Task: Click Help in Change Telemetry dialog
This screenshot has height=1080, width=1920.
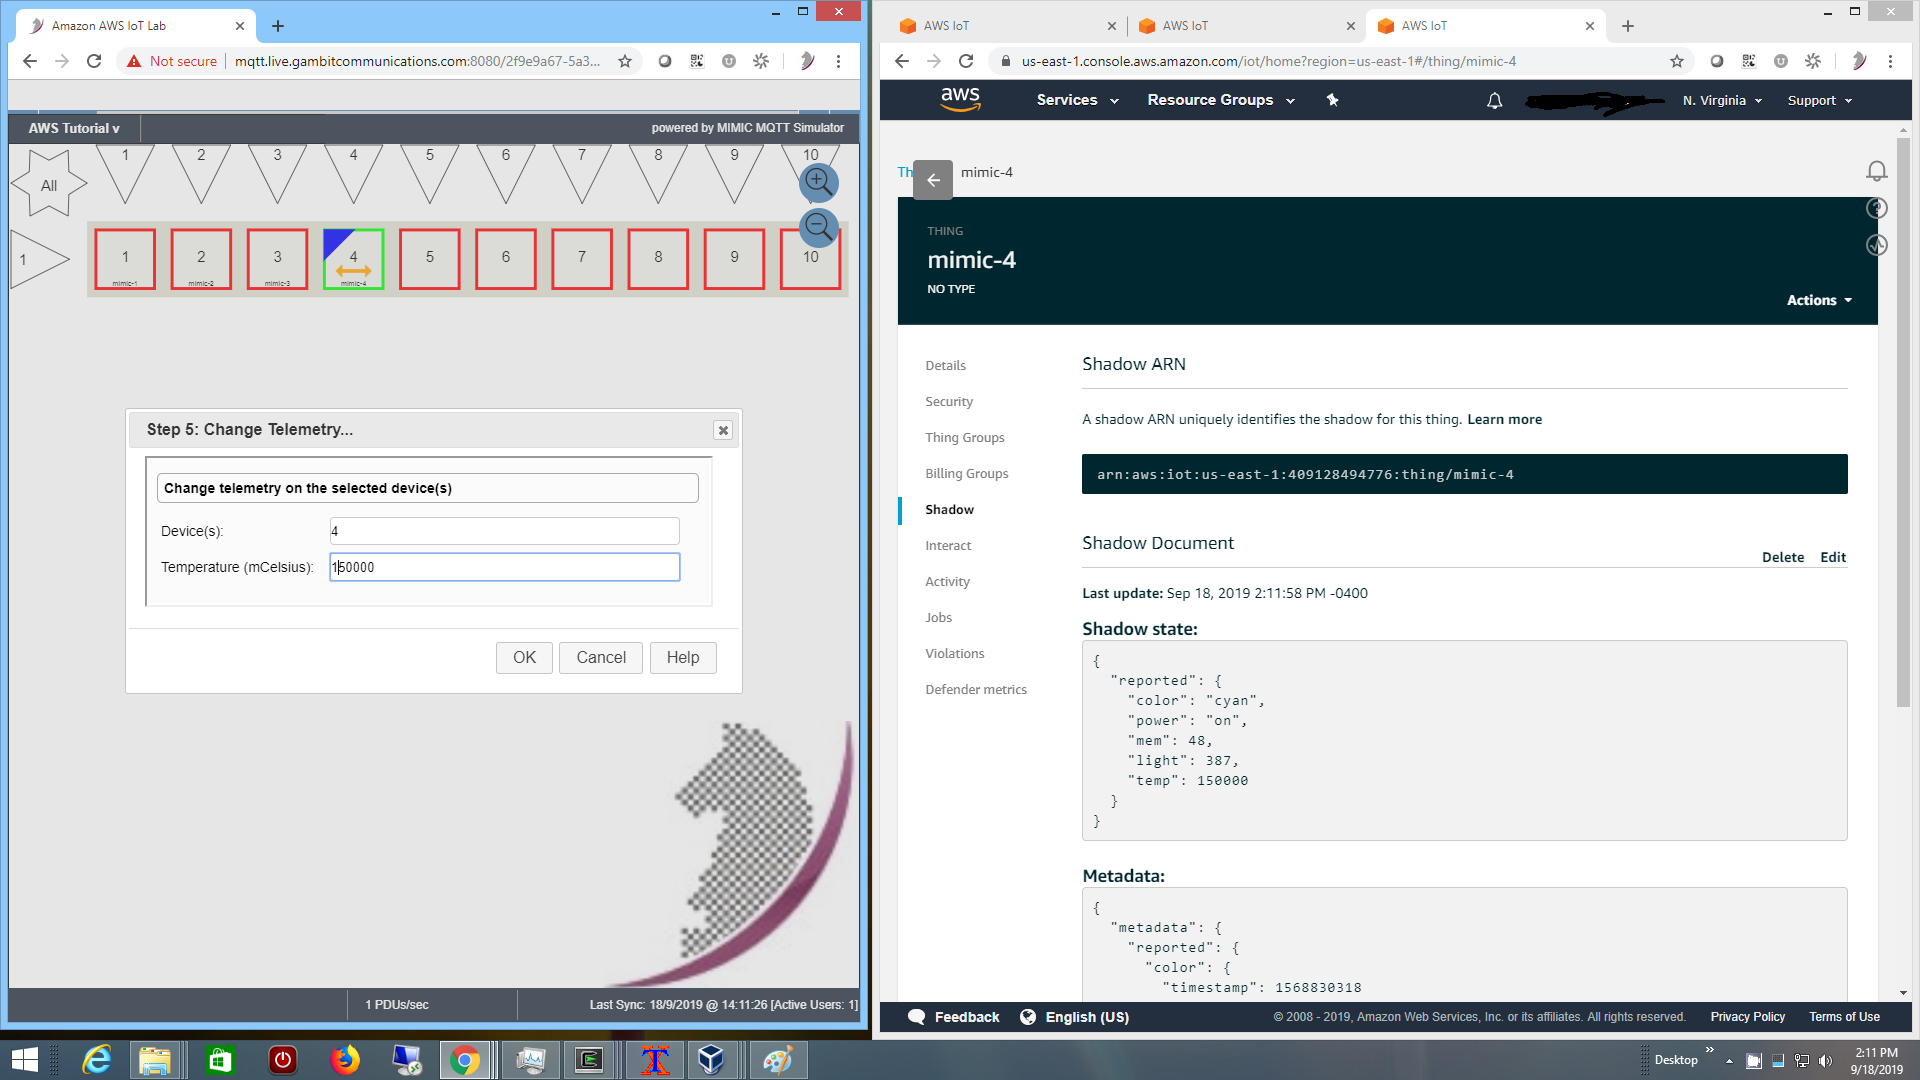Action: [x=683, y=657]
